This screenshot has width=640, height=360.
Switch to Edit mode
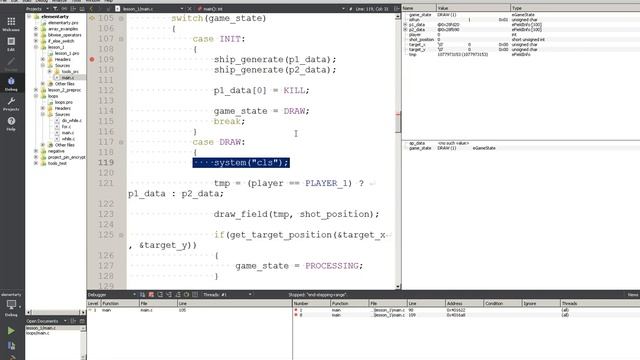coord(11,44)
